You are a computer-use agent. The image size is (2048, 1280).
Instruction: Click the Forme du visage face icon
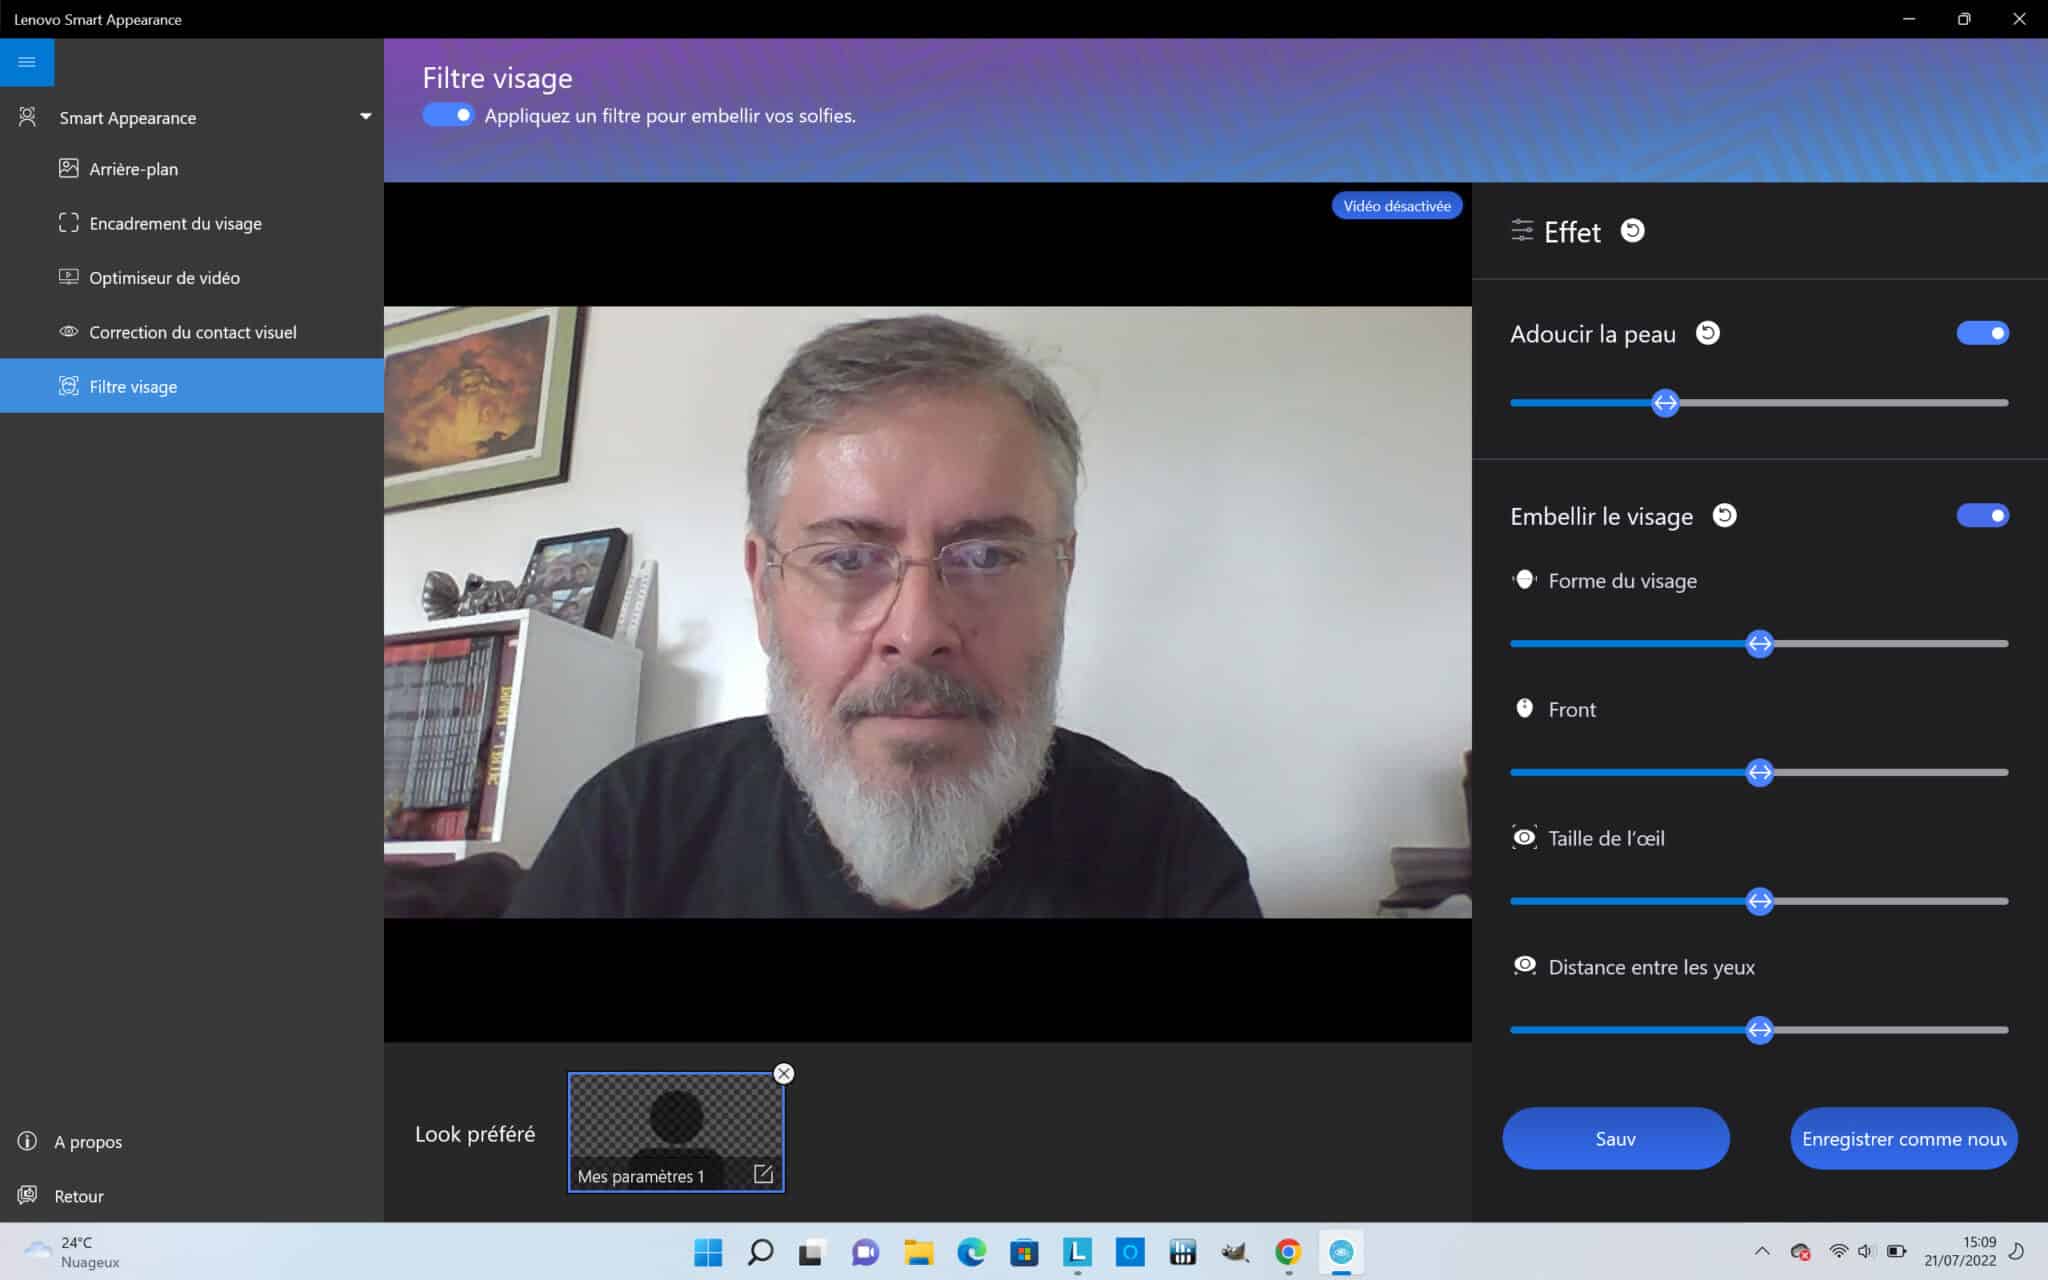(1524, 579)
